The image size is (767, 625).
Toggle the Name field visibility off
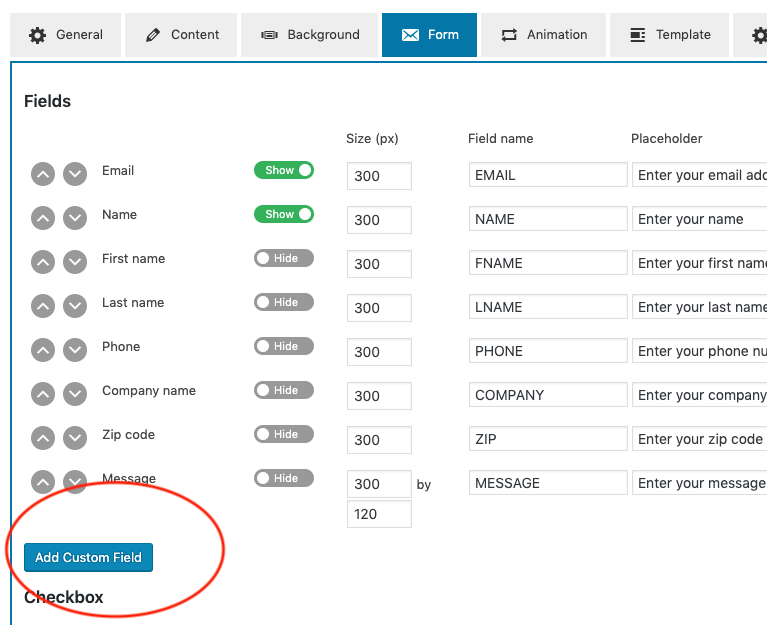coord(283,214)
